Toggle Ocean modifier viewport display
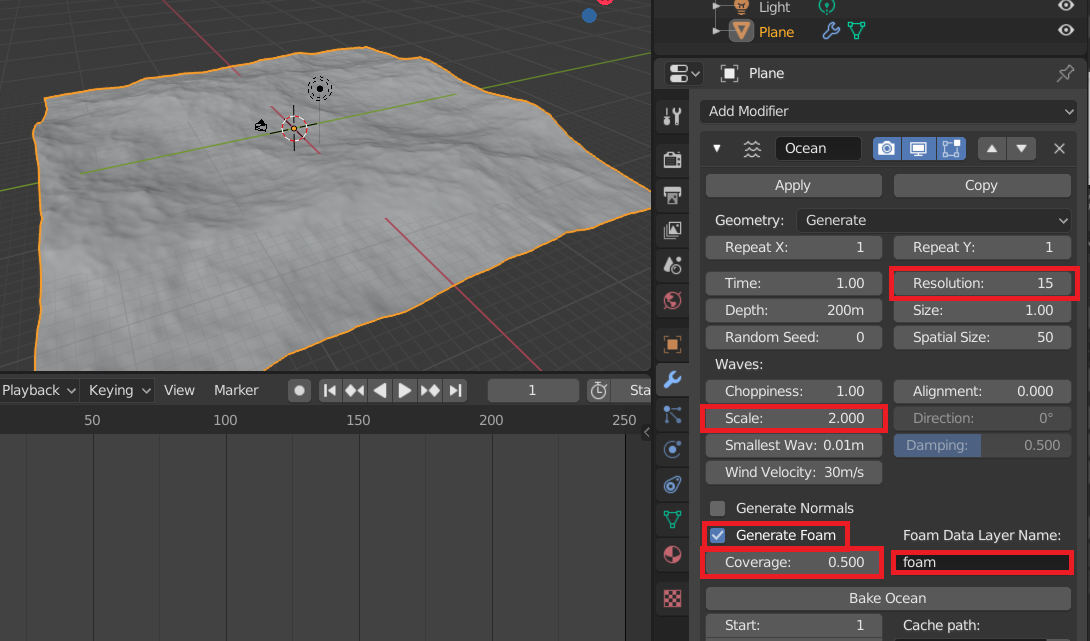The height and width of the screenshot is (641, 1090). [x=918, y=149]
